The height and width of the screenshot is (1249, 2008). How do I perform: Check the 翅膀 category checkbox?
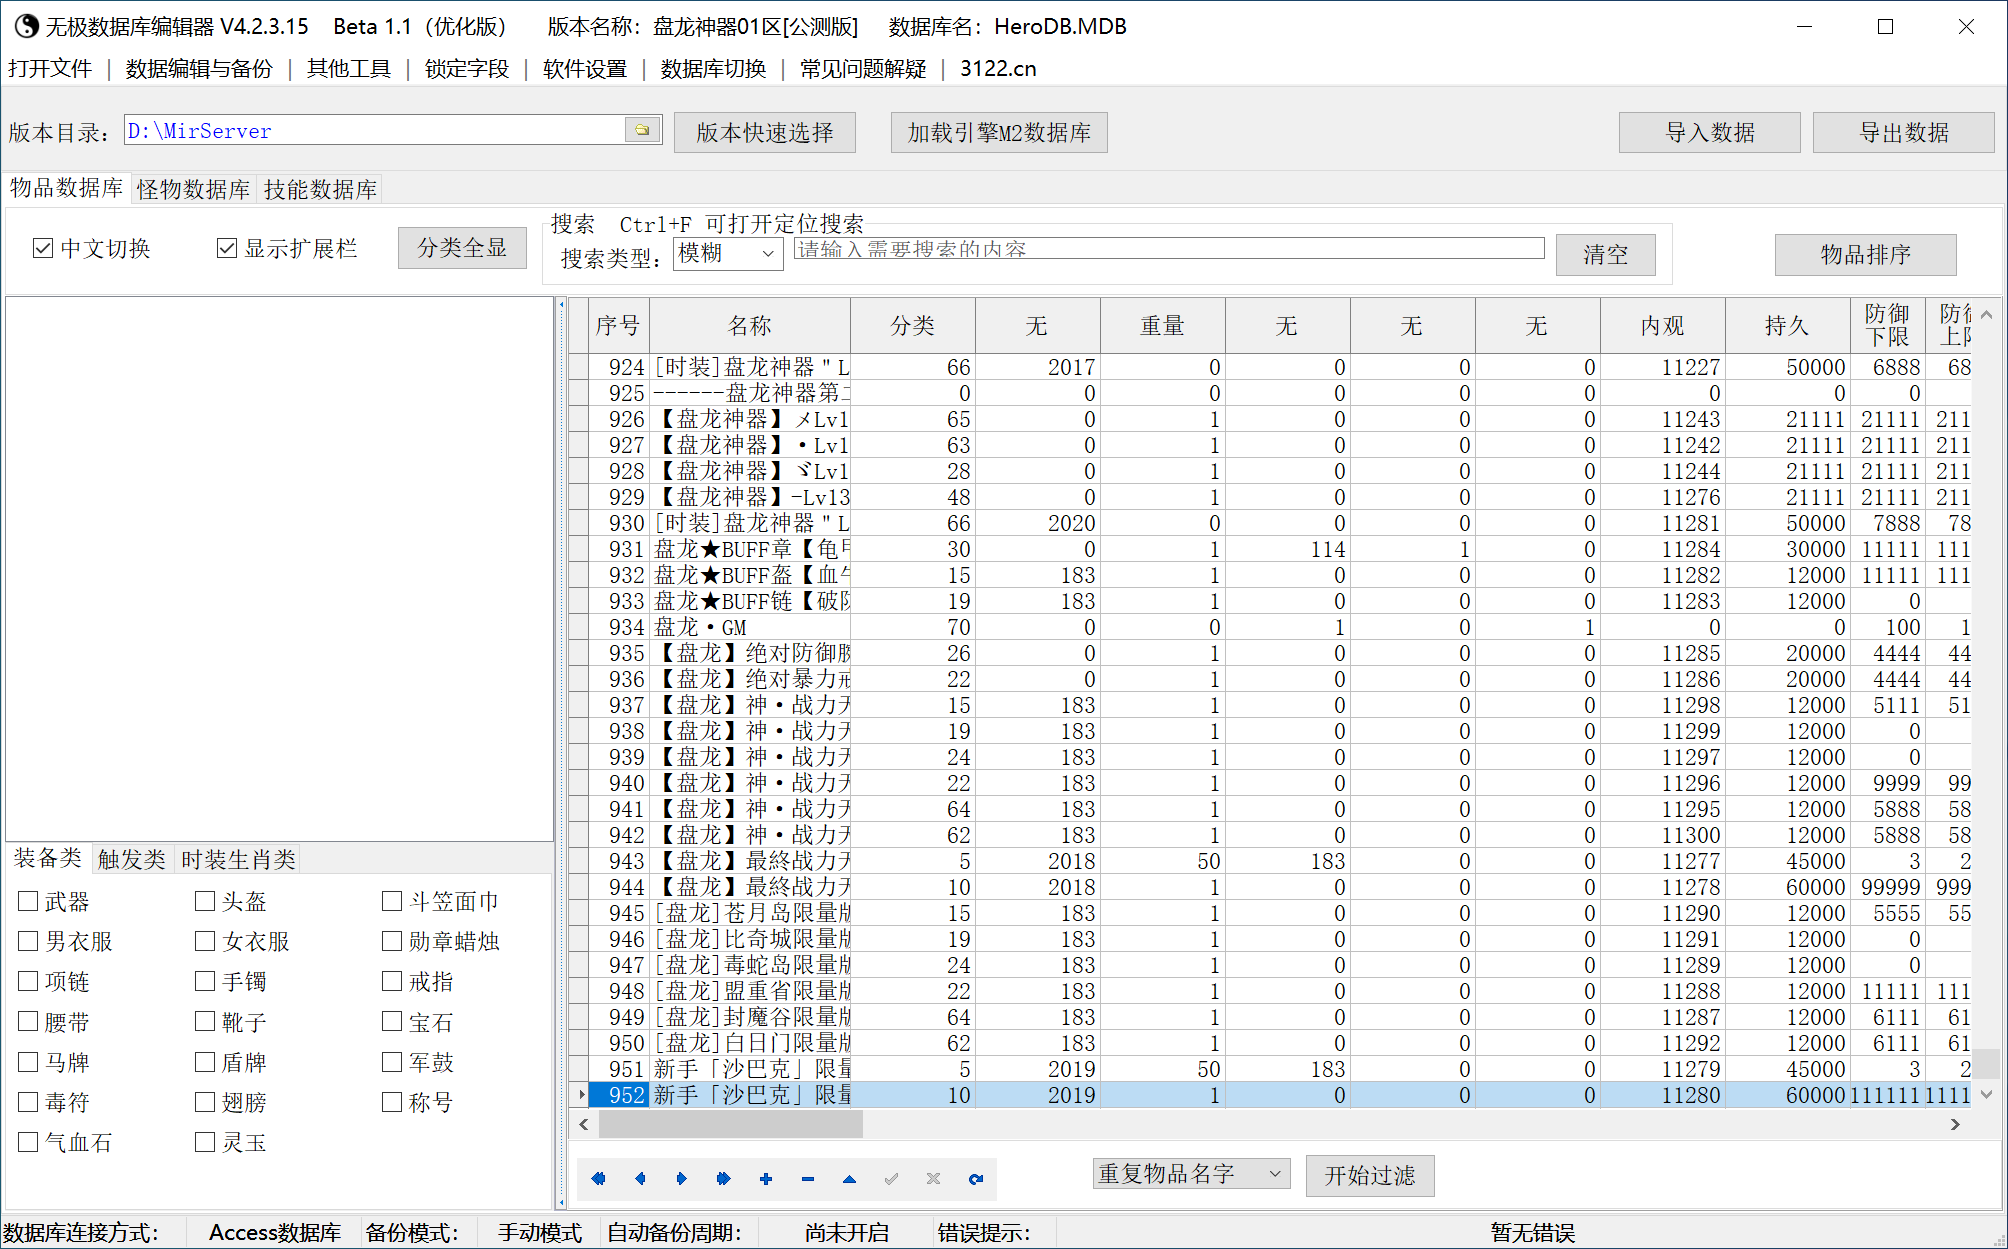(205, 1102)
